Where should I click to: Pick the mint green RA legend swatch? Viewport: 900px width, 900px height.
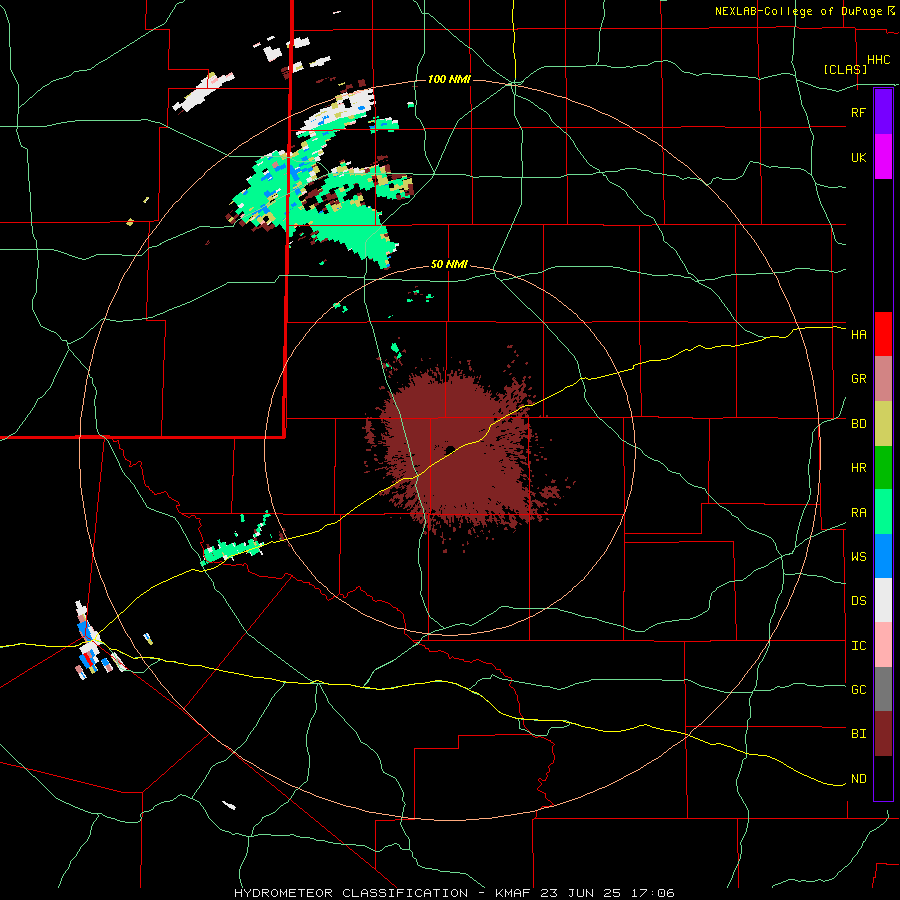pos(883,512)
